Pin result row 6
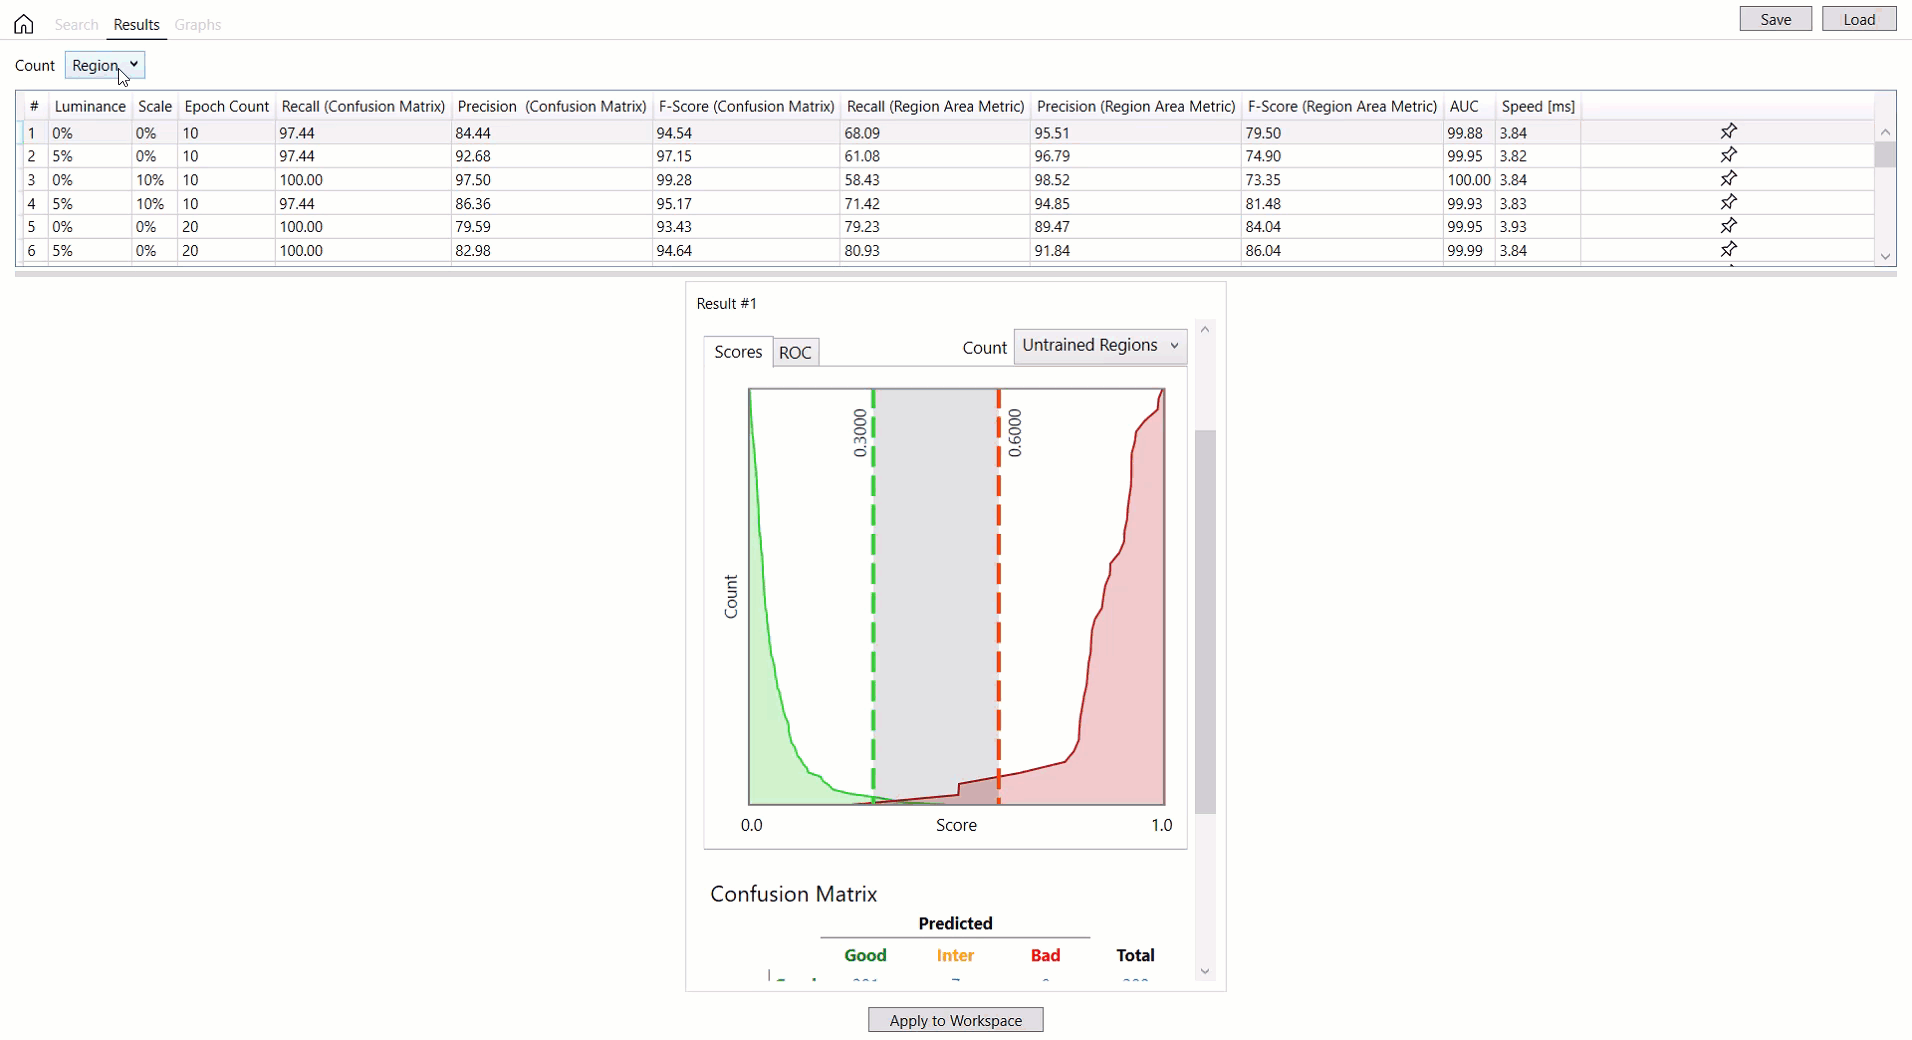 1728,249
